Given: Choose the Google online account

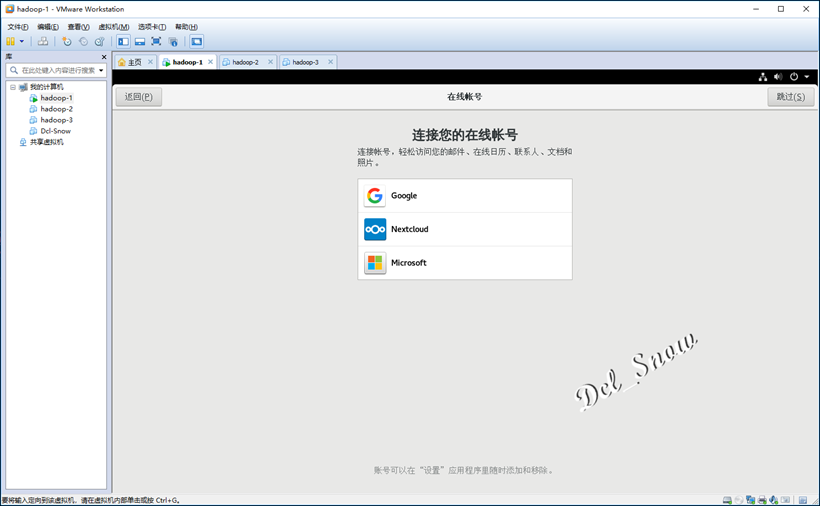Looking at the screenshot, I should point(465,196).
